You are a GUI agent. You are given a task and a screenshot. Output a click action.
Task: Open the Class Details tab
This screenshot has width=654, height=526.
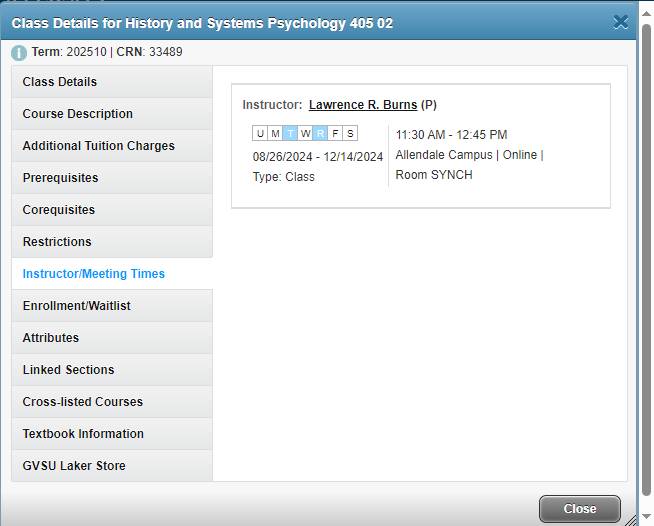click(x=60, y=82)
